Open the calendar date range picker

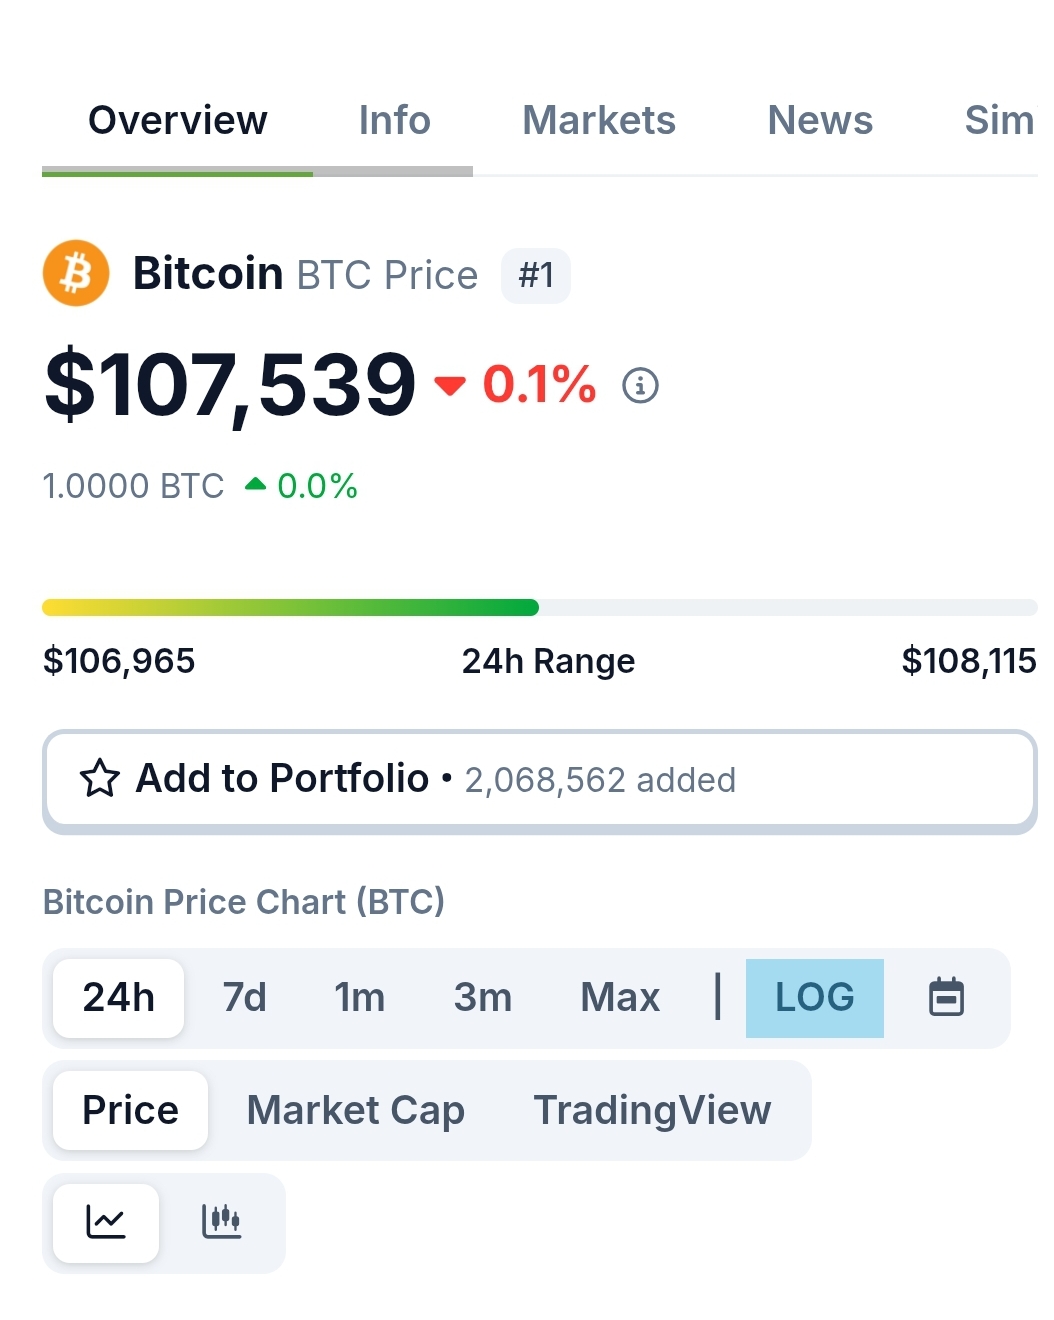pos(946,997)
